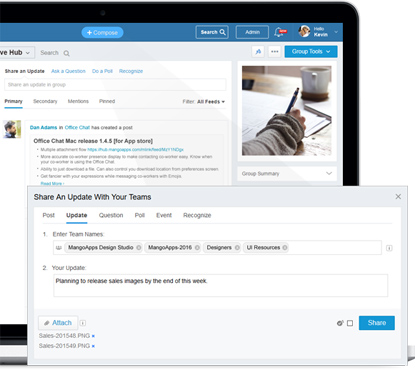
Task: Select the Mentions feed tab
Action: click(x=78, y=101)
